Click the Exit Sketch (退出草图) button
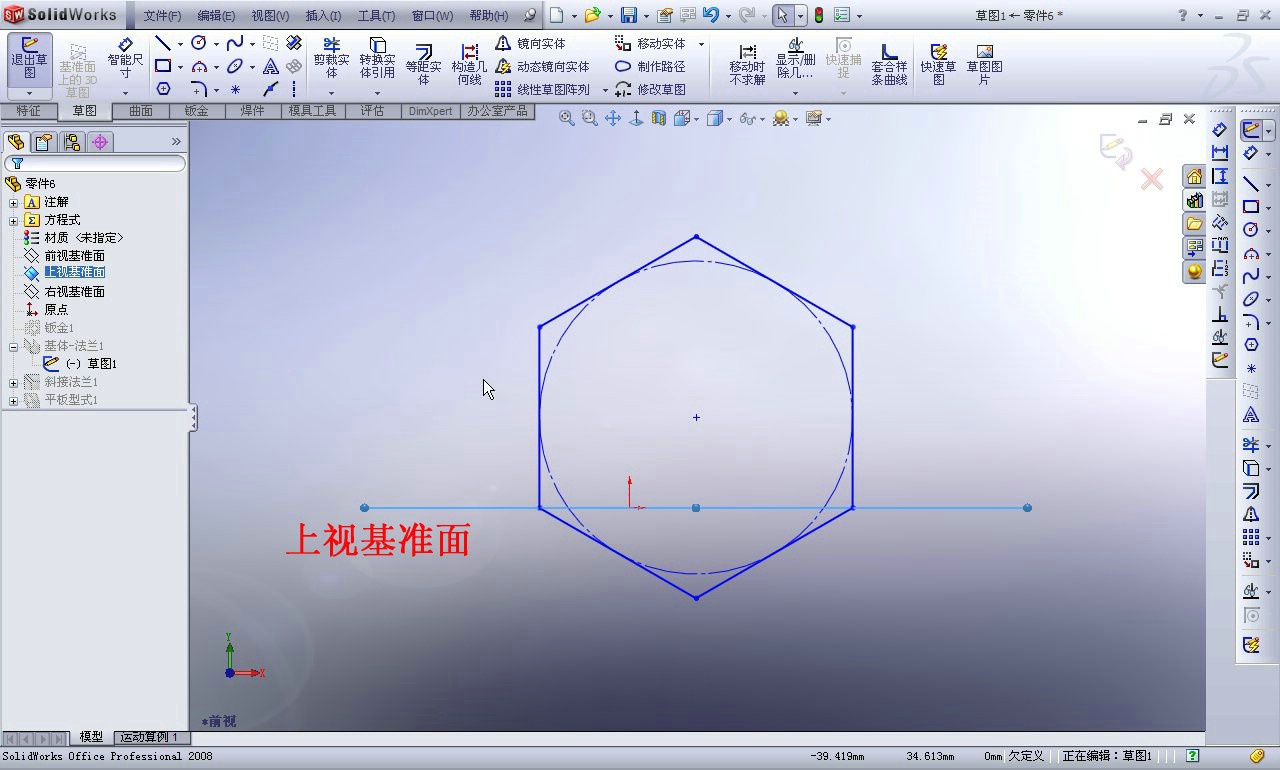This screenshot has width=1280, height=770. coord(30,58)
